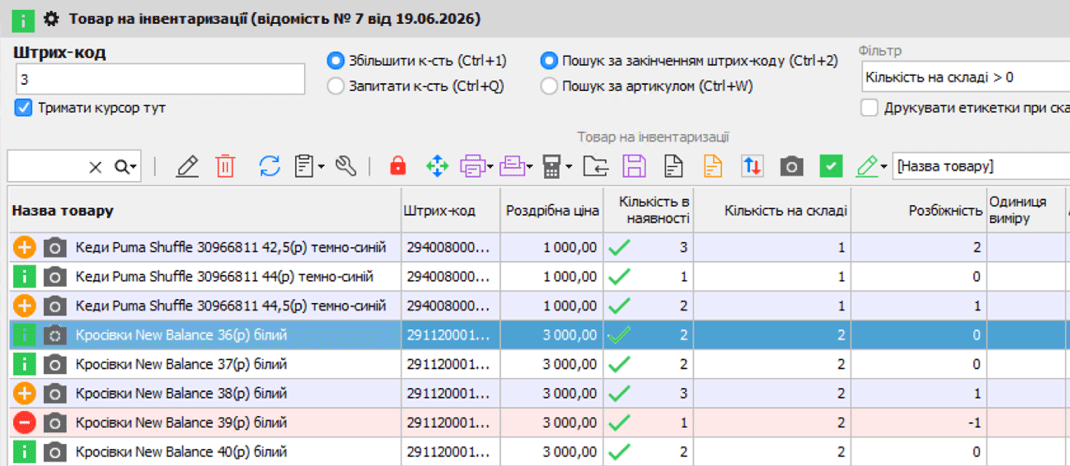Select 'Пошук за закінченням штрих-коду' radio button
The height and width of the screenshot is (466, 1070).
(x=548, y=61)
